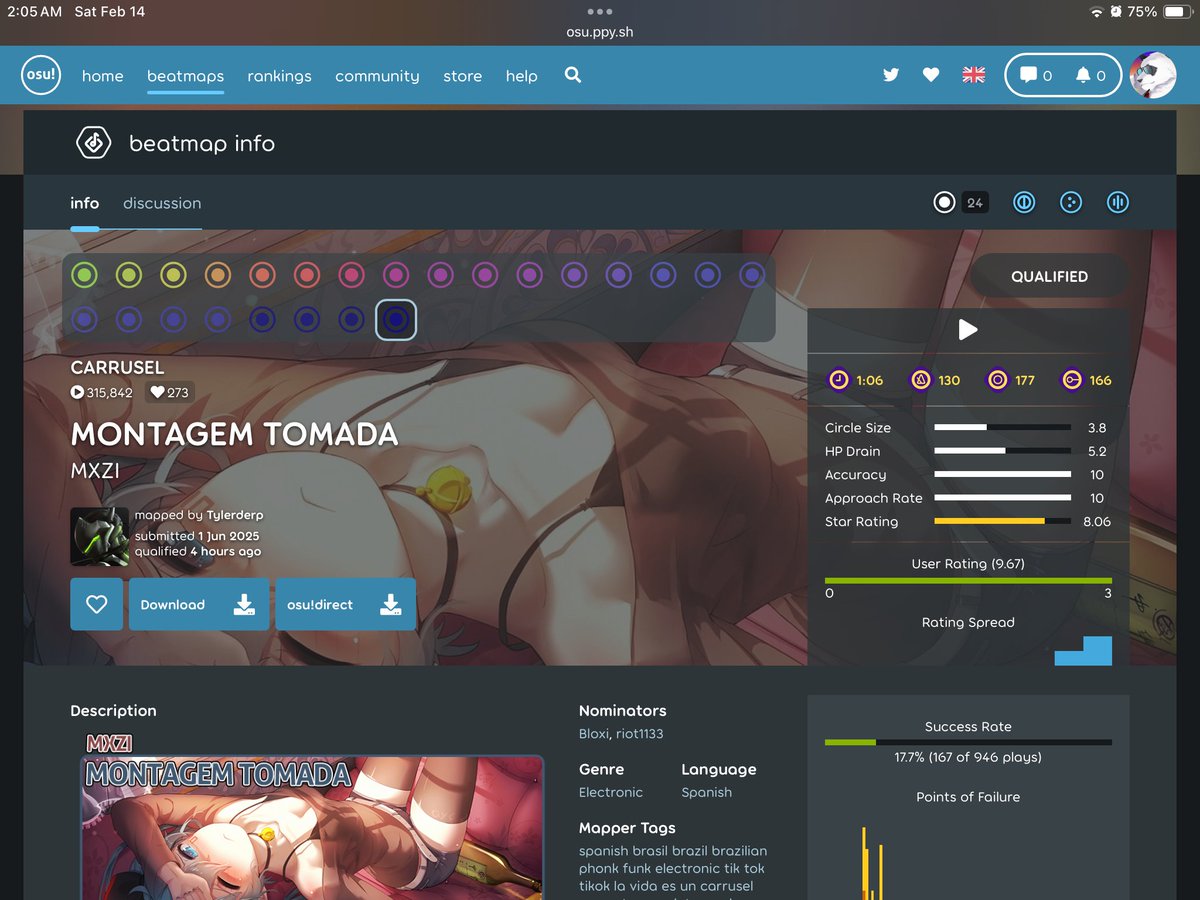Tap the Wi-Fi status icon

1097,12
